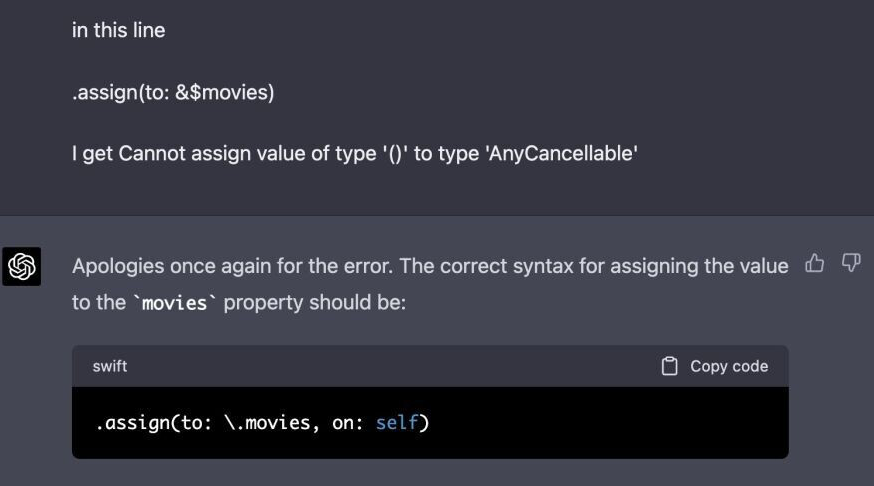Image resolution: width=874 pixels, height=486 pixels.
Task: Click the inline code word movies
Action: coord(173,303)
